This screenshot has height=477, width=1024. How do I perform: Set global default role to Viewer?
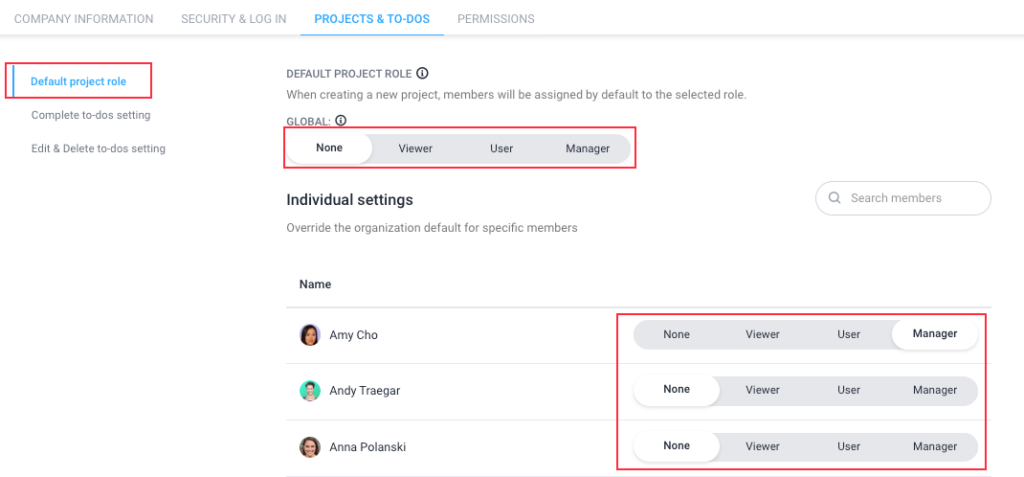pos(415,148)
